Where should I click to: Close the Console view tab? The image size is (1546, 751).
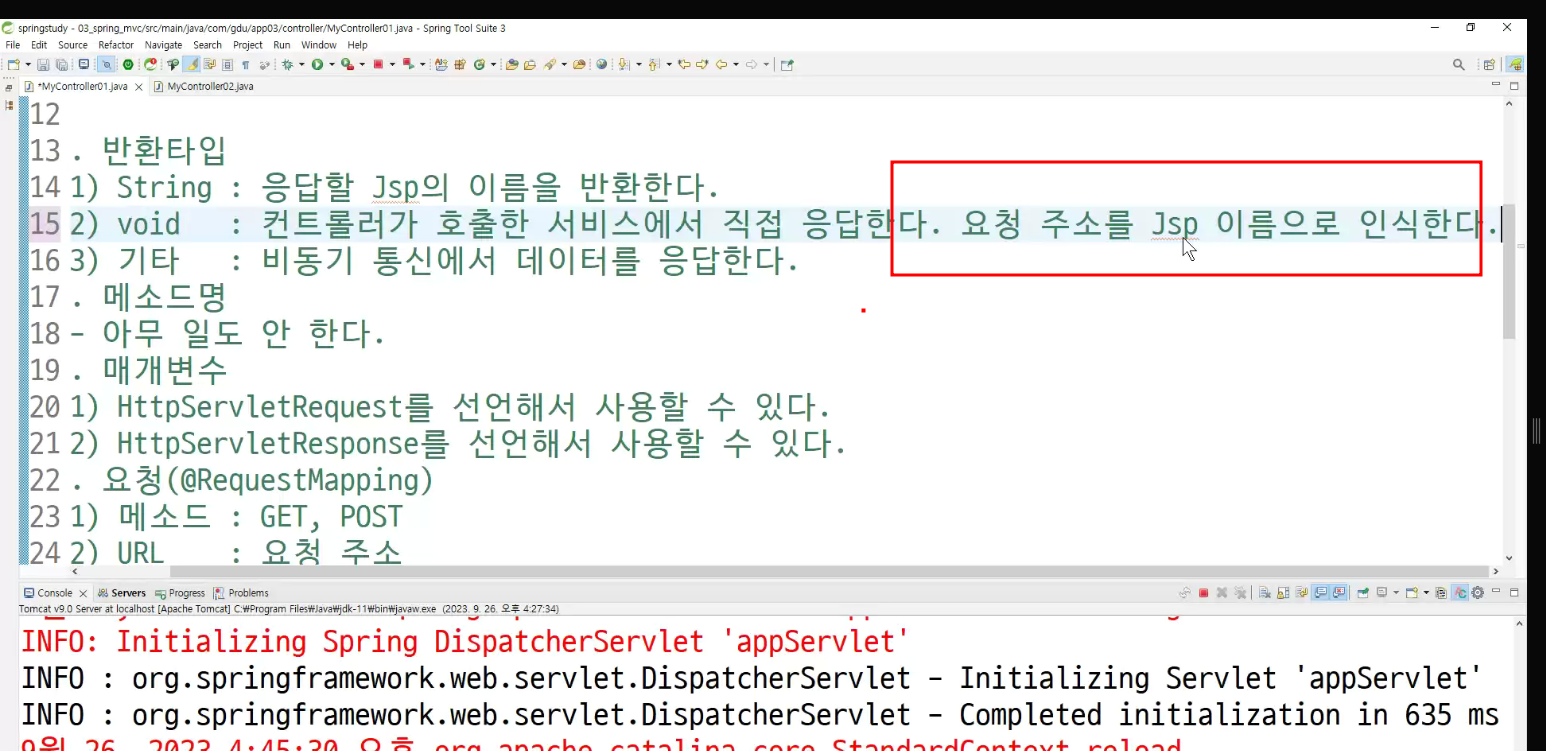point(83,594)
